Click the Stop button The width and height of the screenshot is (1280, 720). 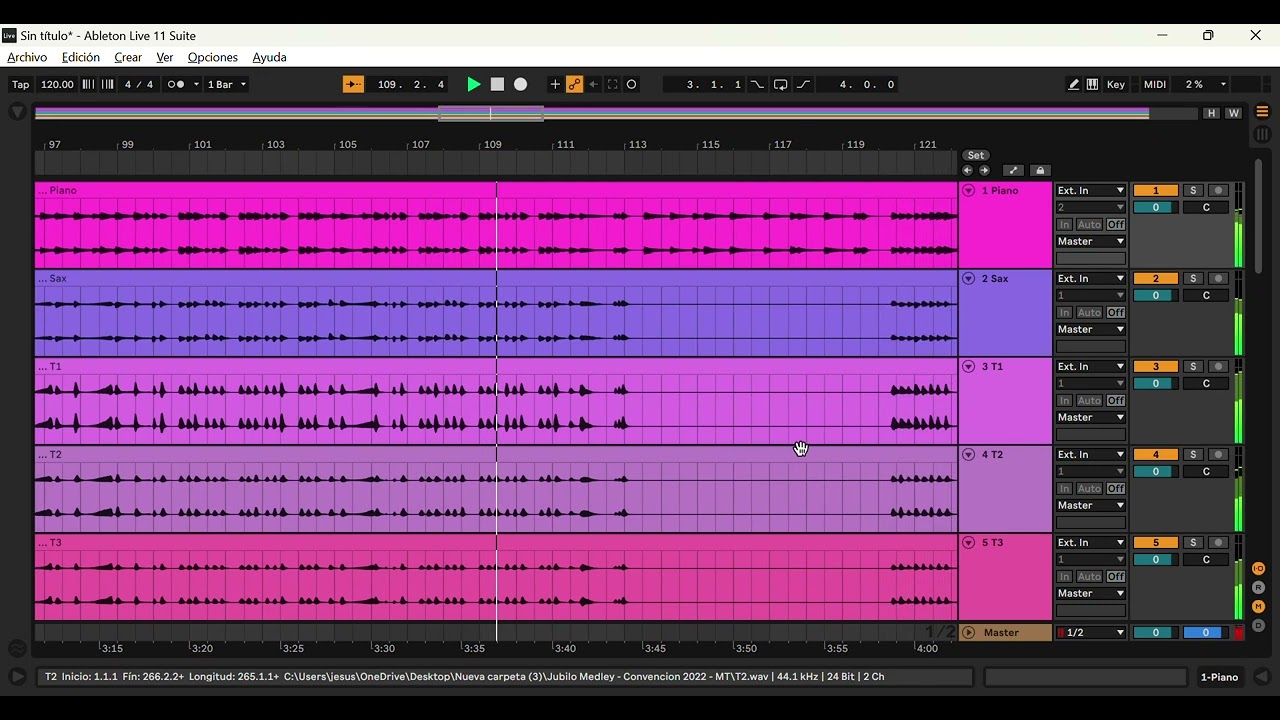coord(497,85)
